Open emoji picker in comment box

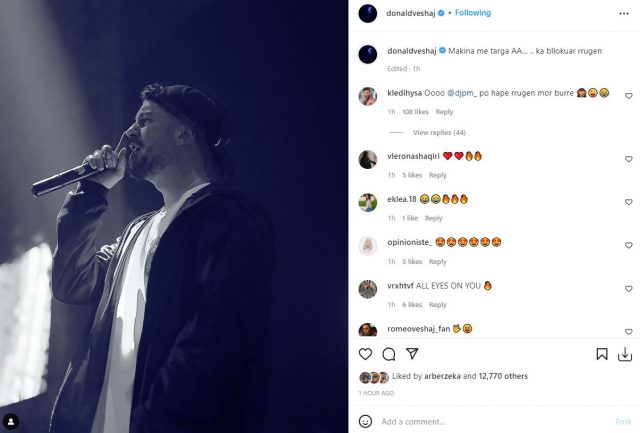click(366, 421)
